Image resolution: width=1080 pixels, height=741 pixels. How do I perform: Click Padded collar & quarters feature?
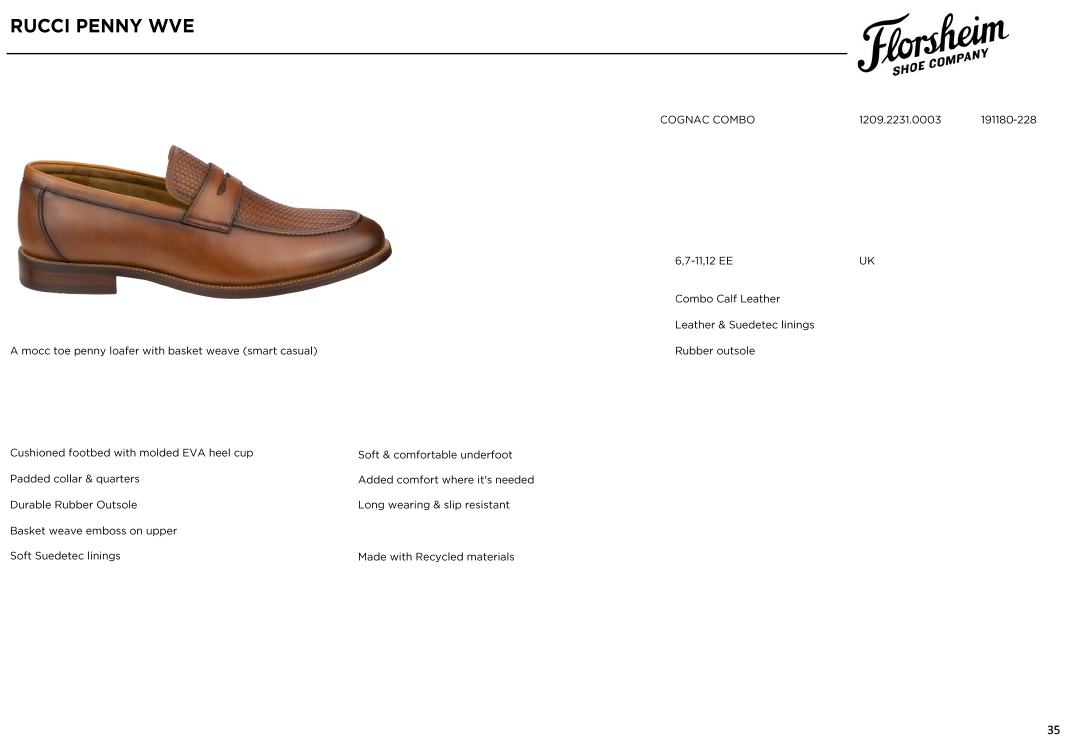click(x=74, y=479)
